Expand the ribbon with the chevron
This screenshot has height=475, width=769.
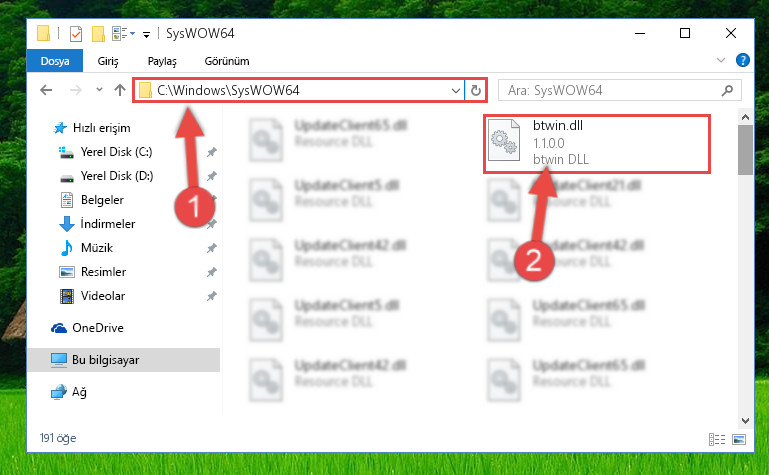click(x=720, y=60)
